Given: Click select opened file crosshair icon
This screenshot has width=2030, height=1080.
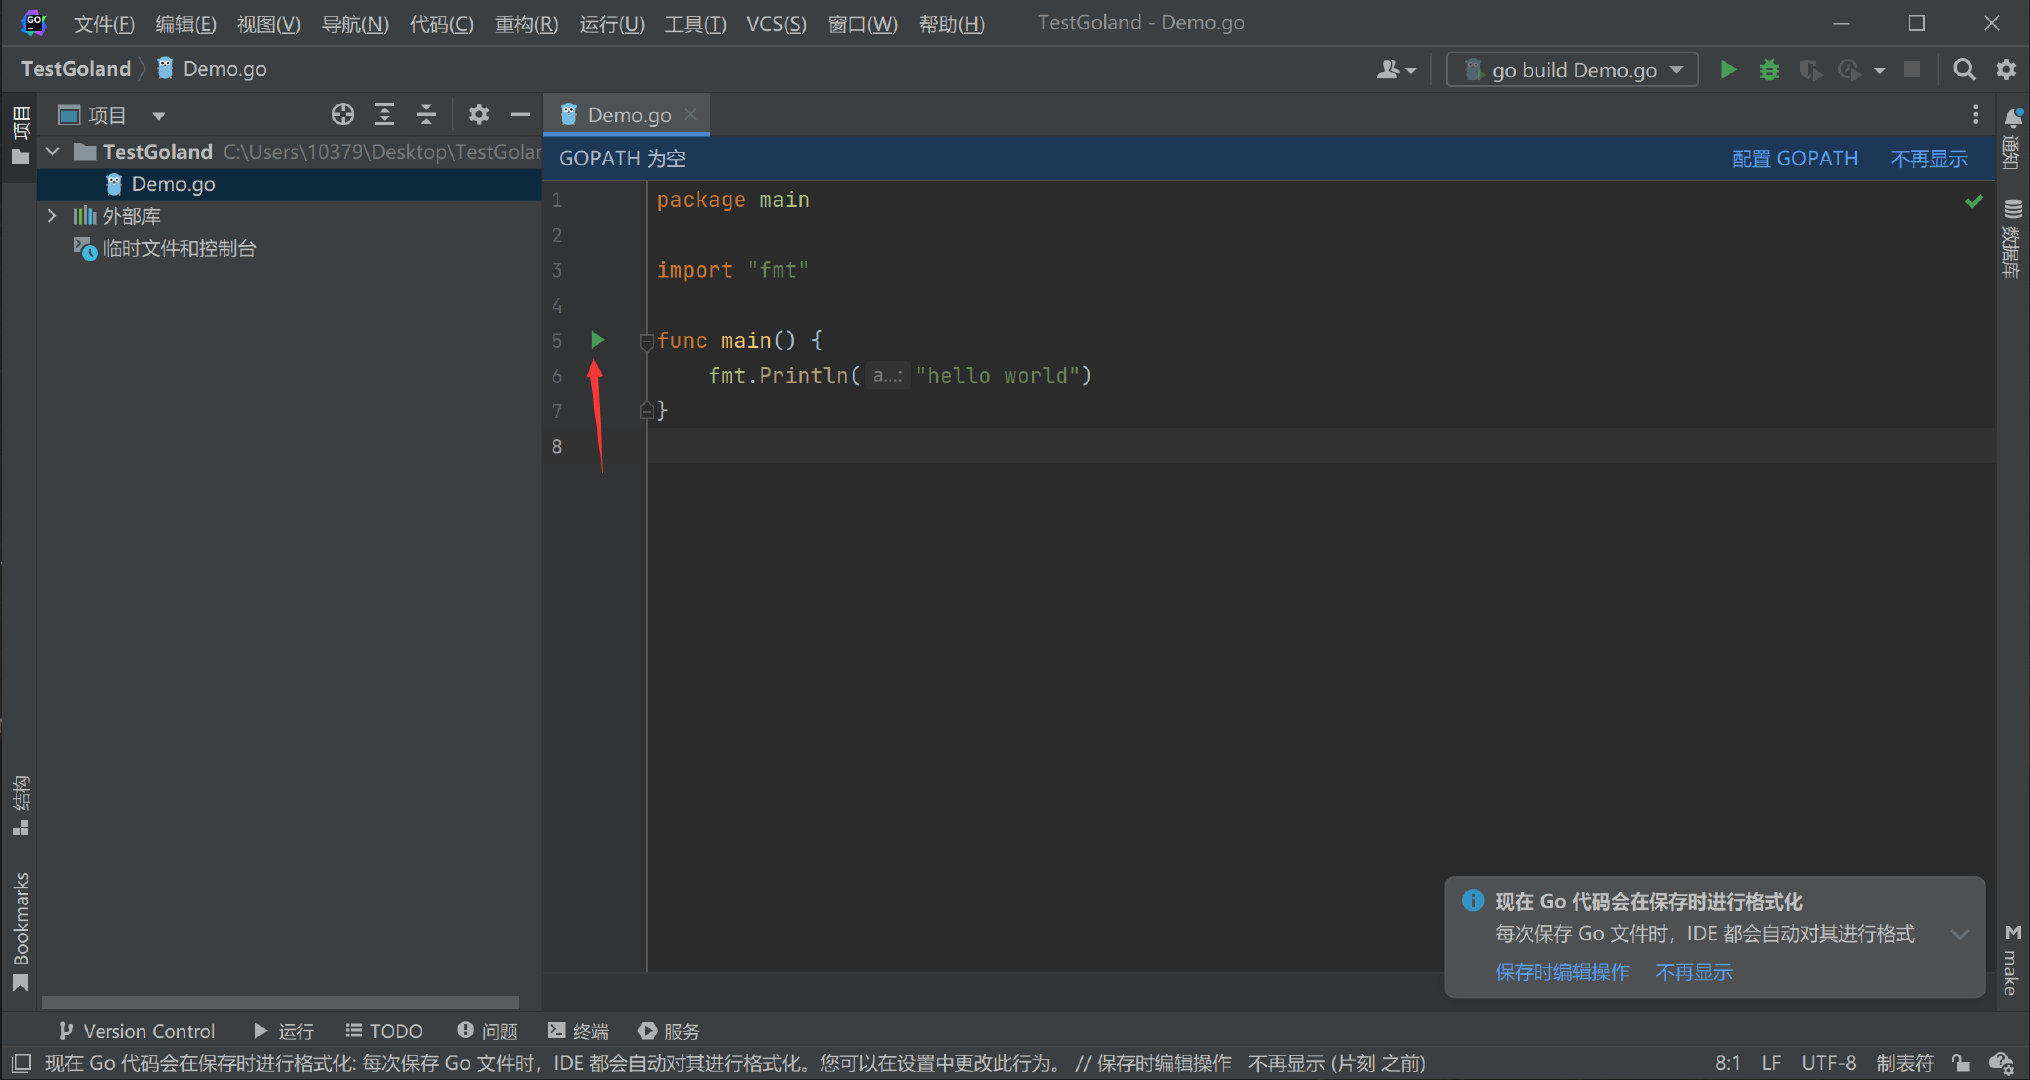Looking at the screenshot, I should 343,114.
